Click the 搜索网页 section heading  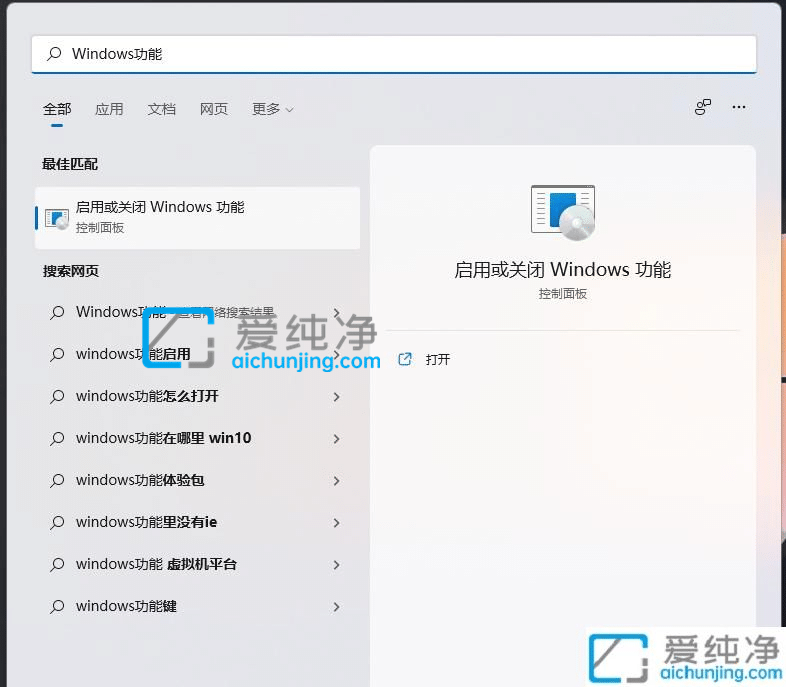coord(71,271)
